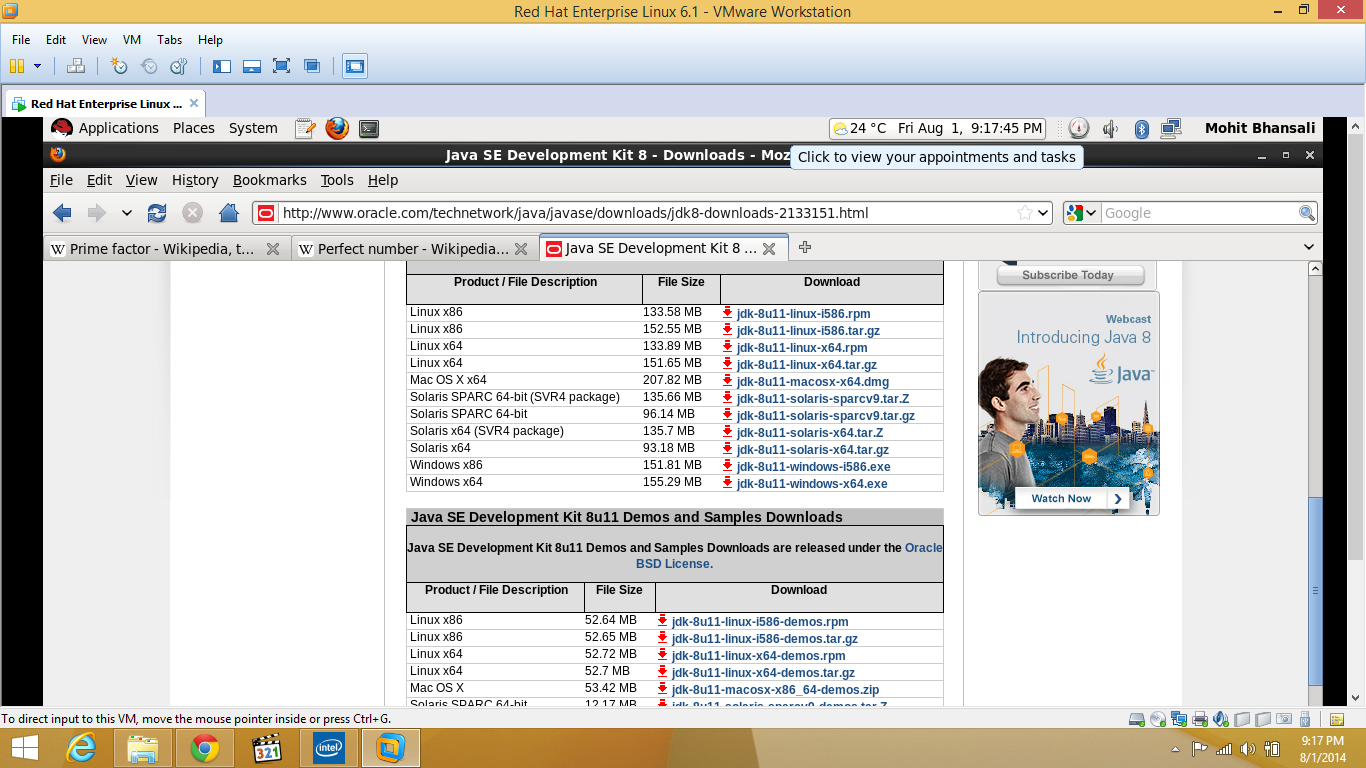Click the search magnifier icon
The width and height of the screenshot is (1366, 768).
(1307, 213)
